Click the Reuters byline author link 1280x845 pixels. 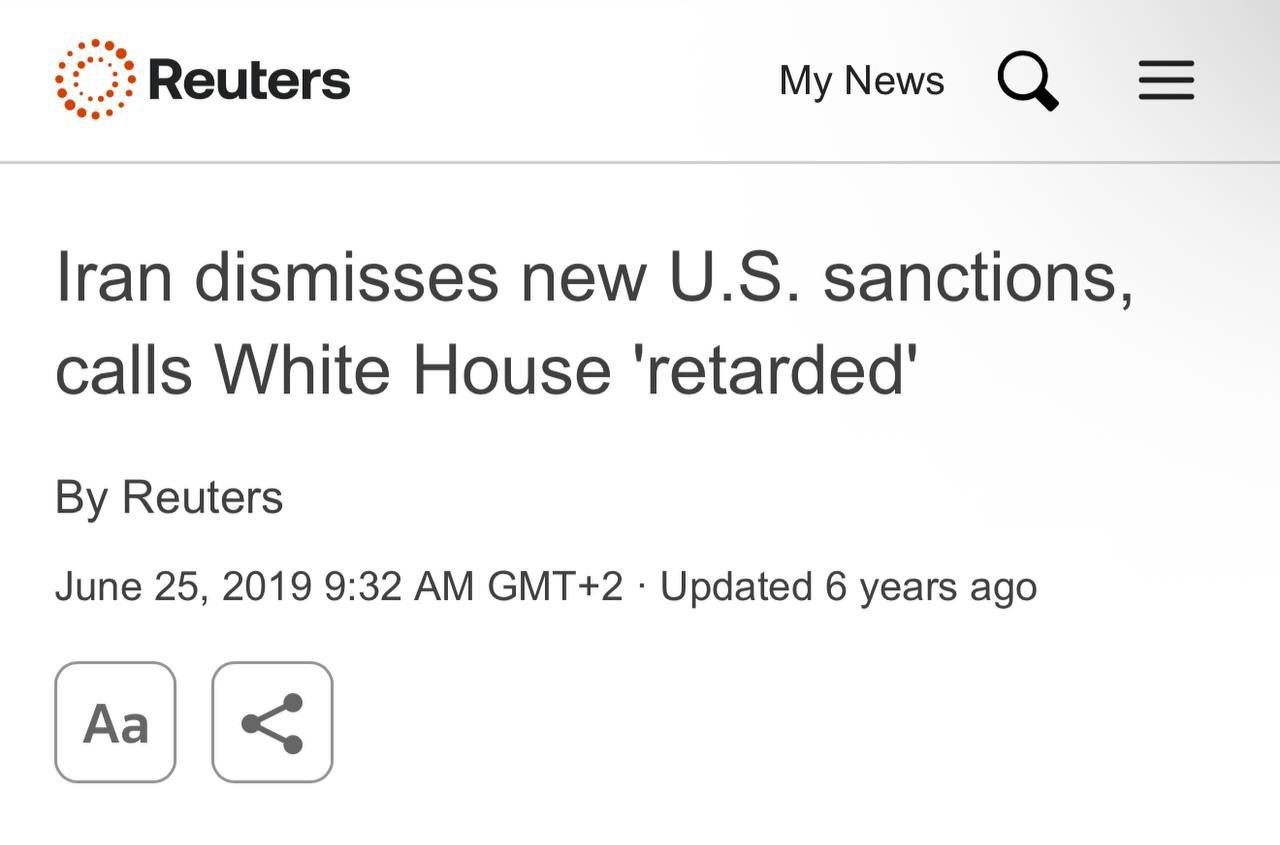tap(203, 497)
